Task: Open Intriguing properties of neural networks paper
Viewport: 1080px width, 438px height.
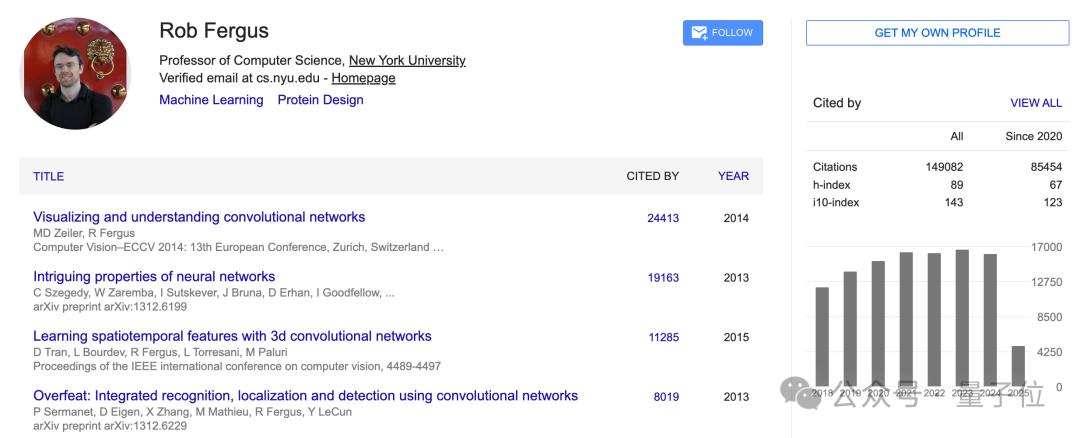Action: pos(154,277)
